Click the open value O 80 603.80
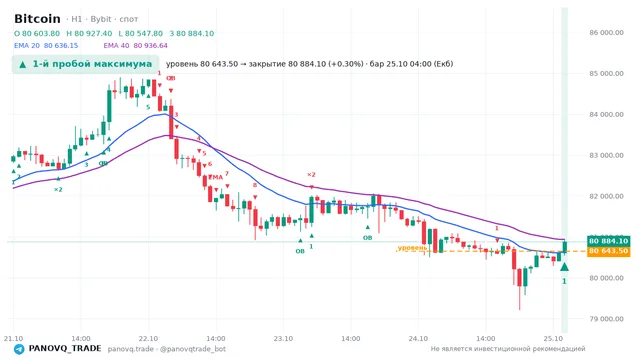This screenshot has width=640, height=360. 37,33
